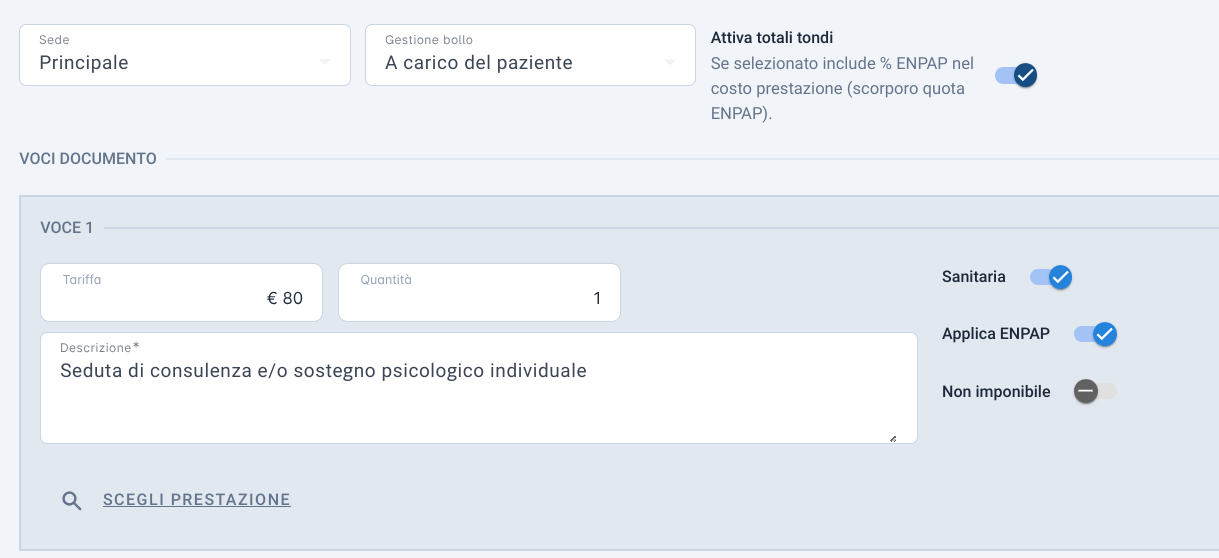Click the Sede dropdown arrow

[324, 63]
